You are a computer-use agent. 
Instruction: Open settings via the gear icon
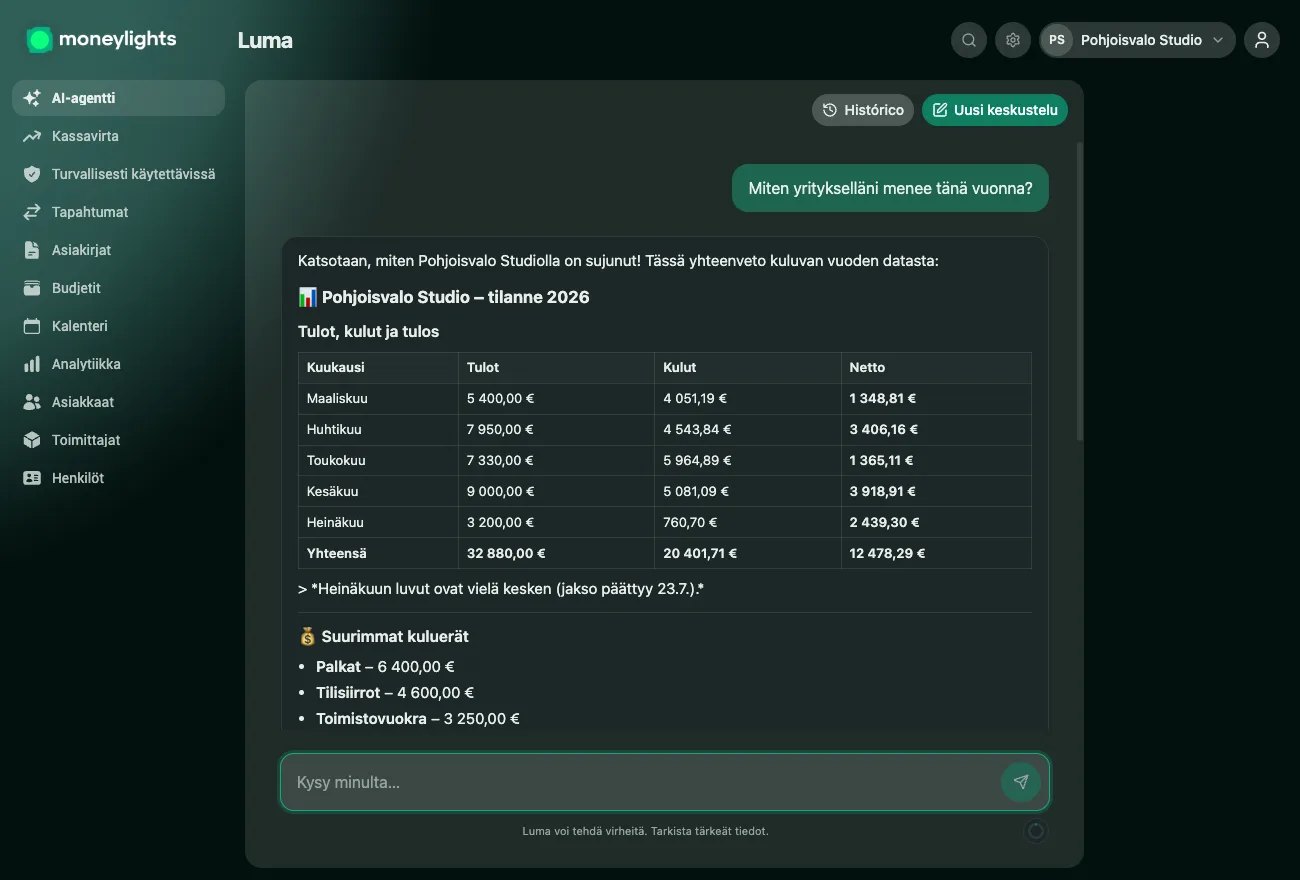point(1013,40)
